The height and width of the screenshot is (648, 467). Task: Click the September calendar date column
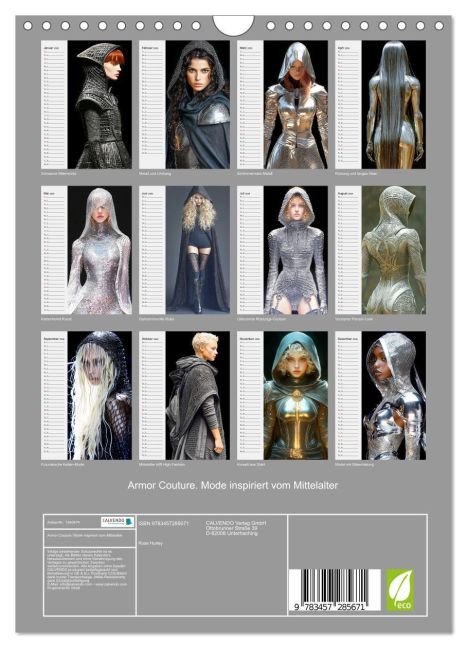coord(54,395)
